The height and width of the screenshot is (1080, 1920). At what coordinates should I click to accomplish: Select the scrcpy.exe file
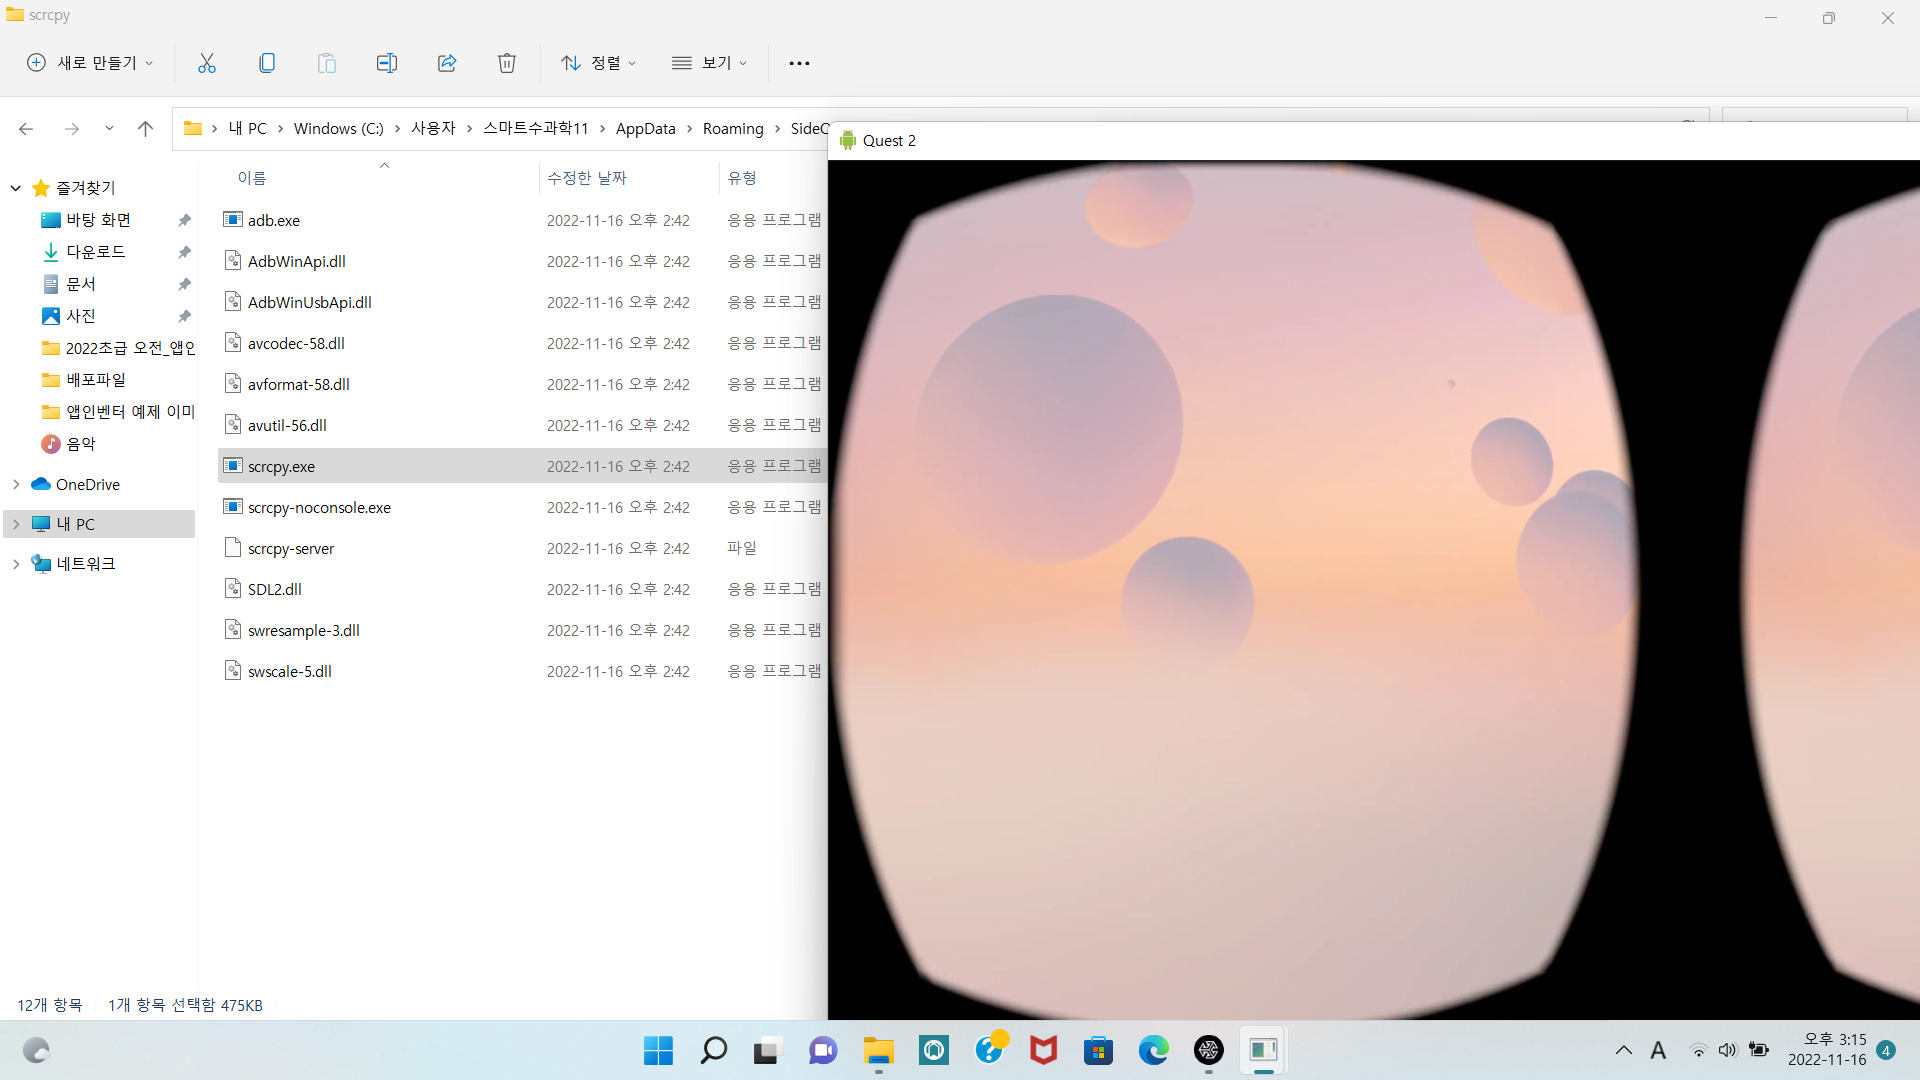coord(522,466)
